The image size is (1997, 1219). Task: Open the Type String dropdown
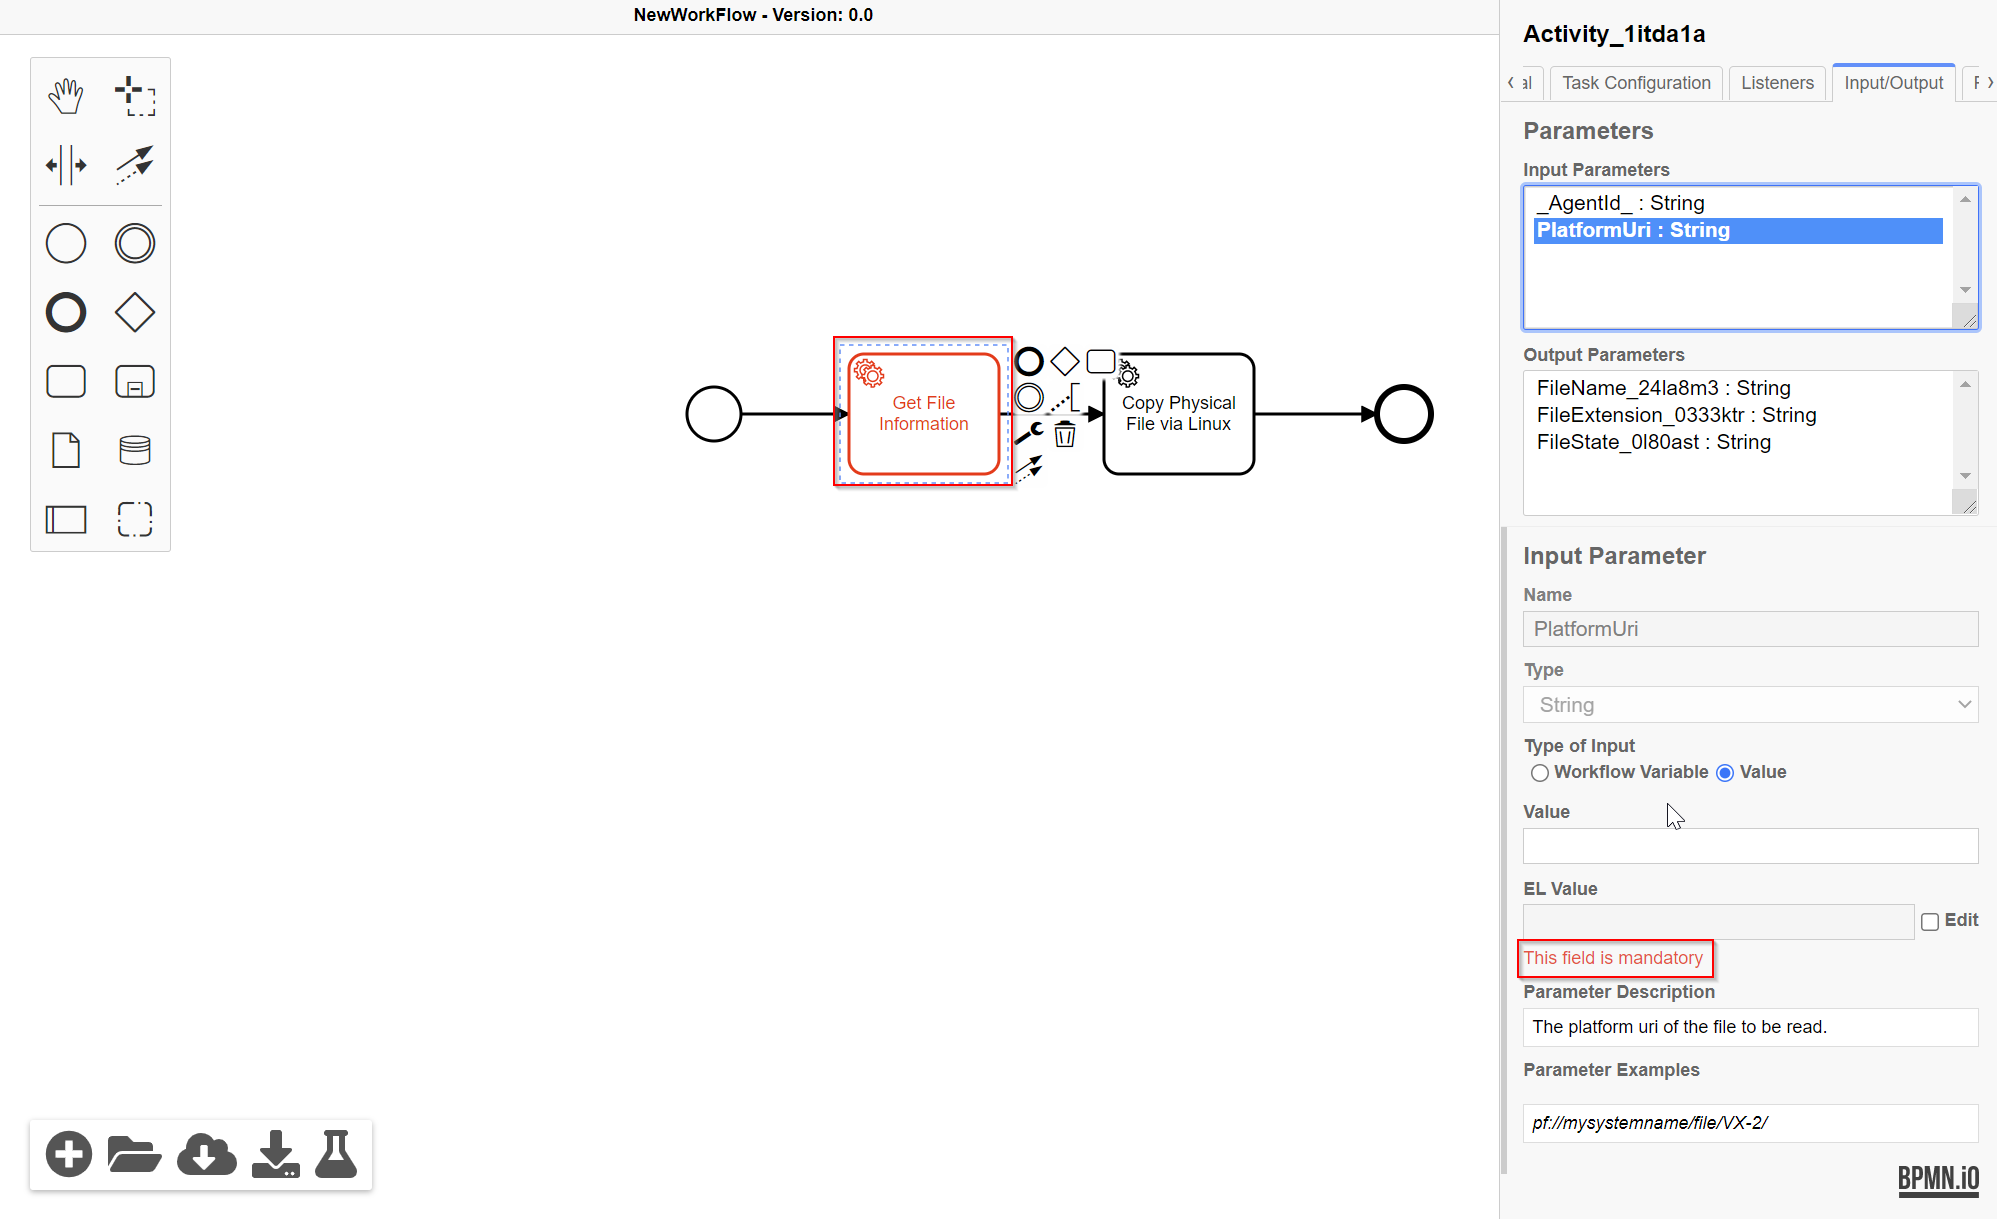pos(1750,705)
